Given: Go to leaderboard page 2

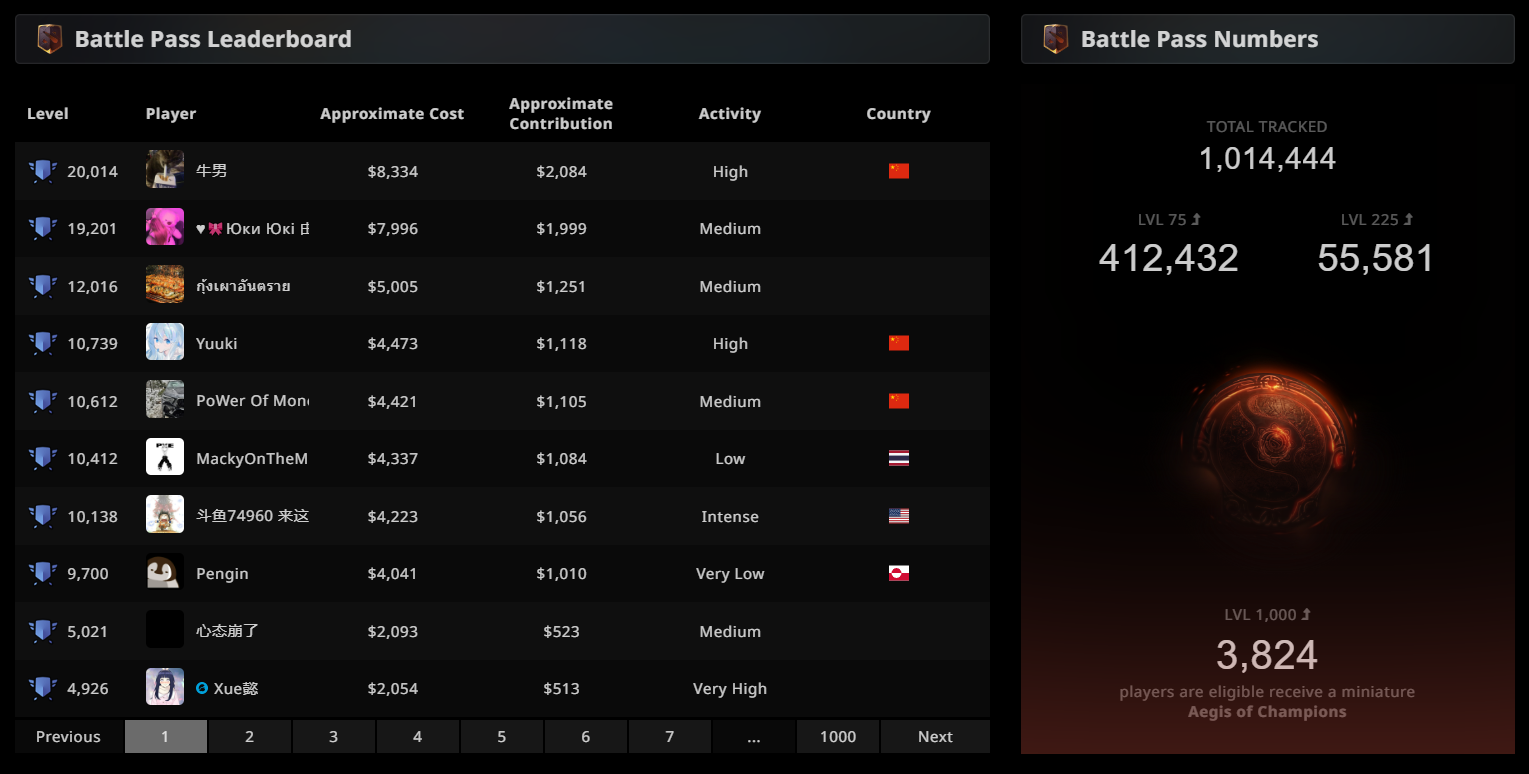Looking at the screenshot, I should click(249, 736).
